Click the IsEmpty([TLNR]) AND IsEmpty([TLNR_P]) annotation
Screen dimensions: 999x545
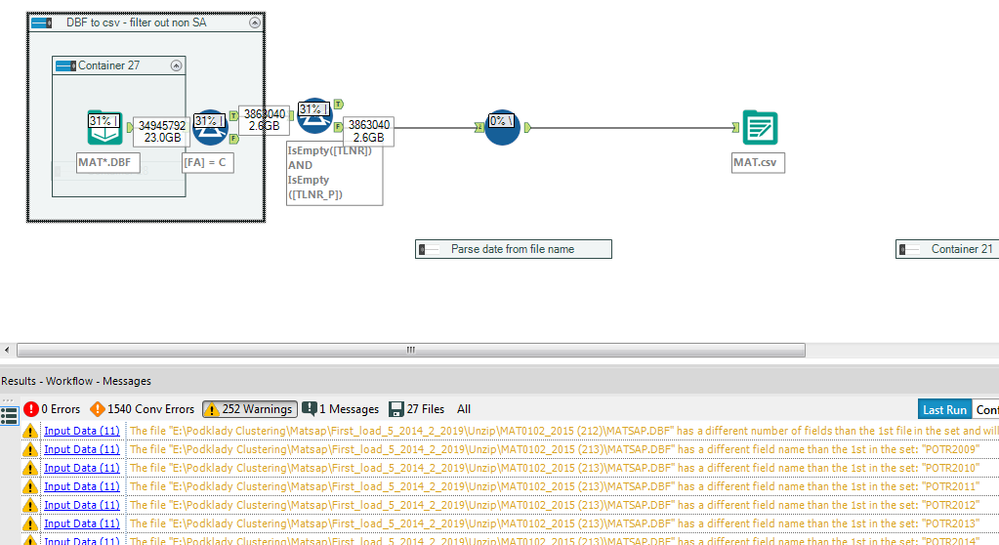click(334, 173)
